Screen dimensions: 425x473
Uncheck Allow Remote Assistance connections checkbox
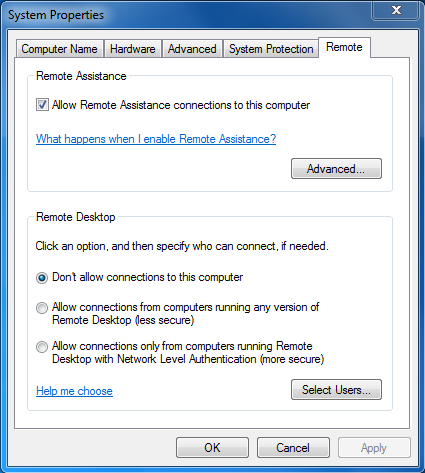coord(42,105)
